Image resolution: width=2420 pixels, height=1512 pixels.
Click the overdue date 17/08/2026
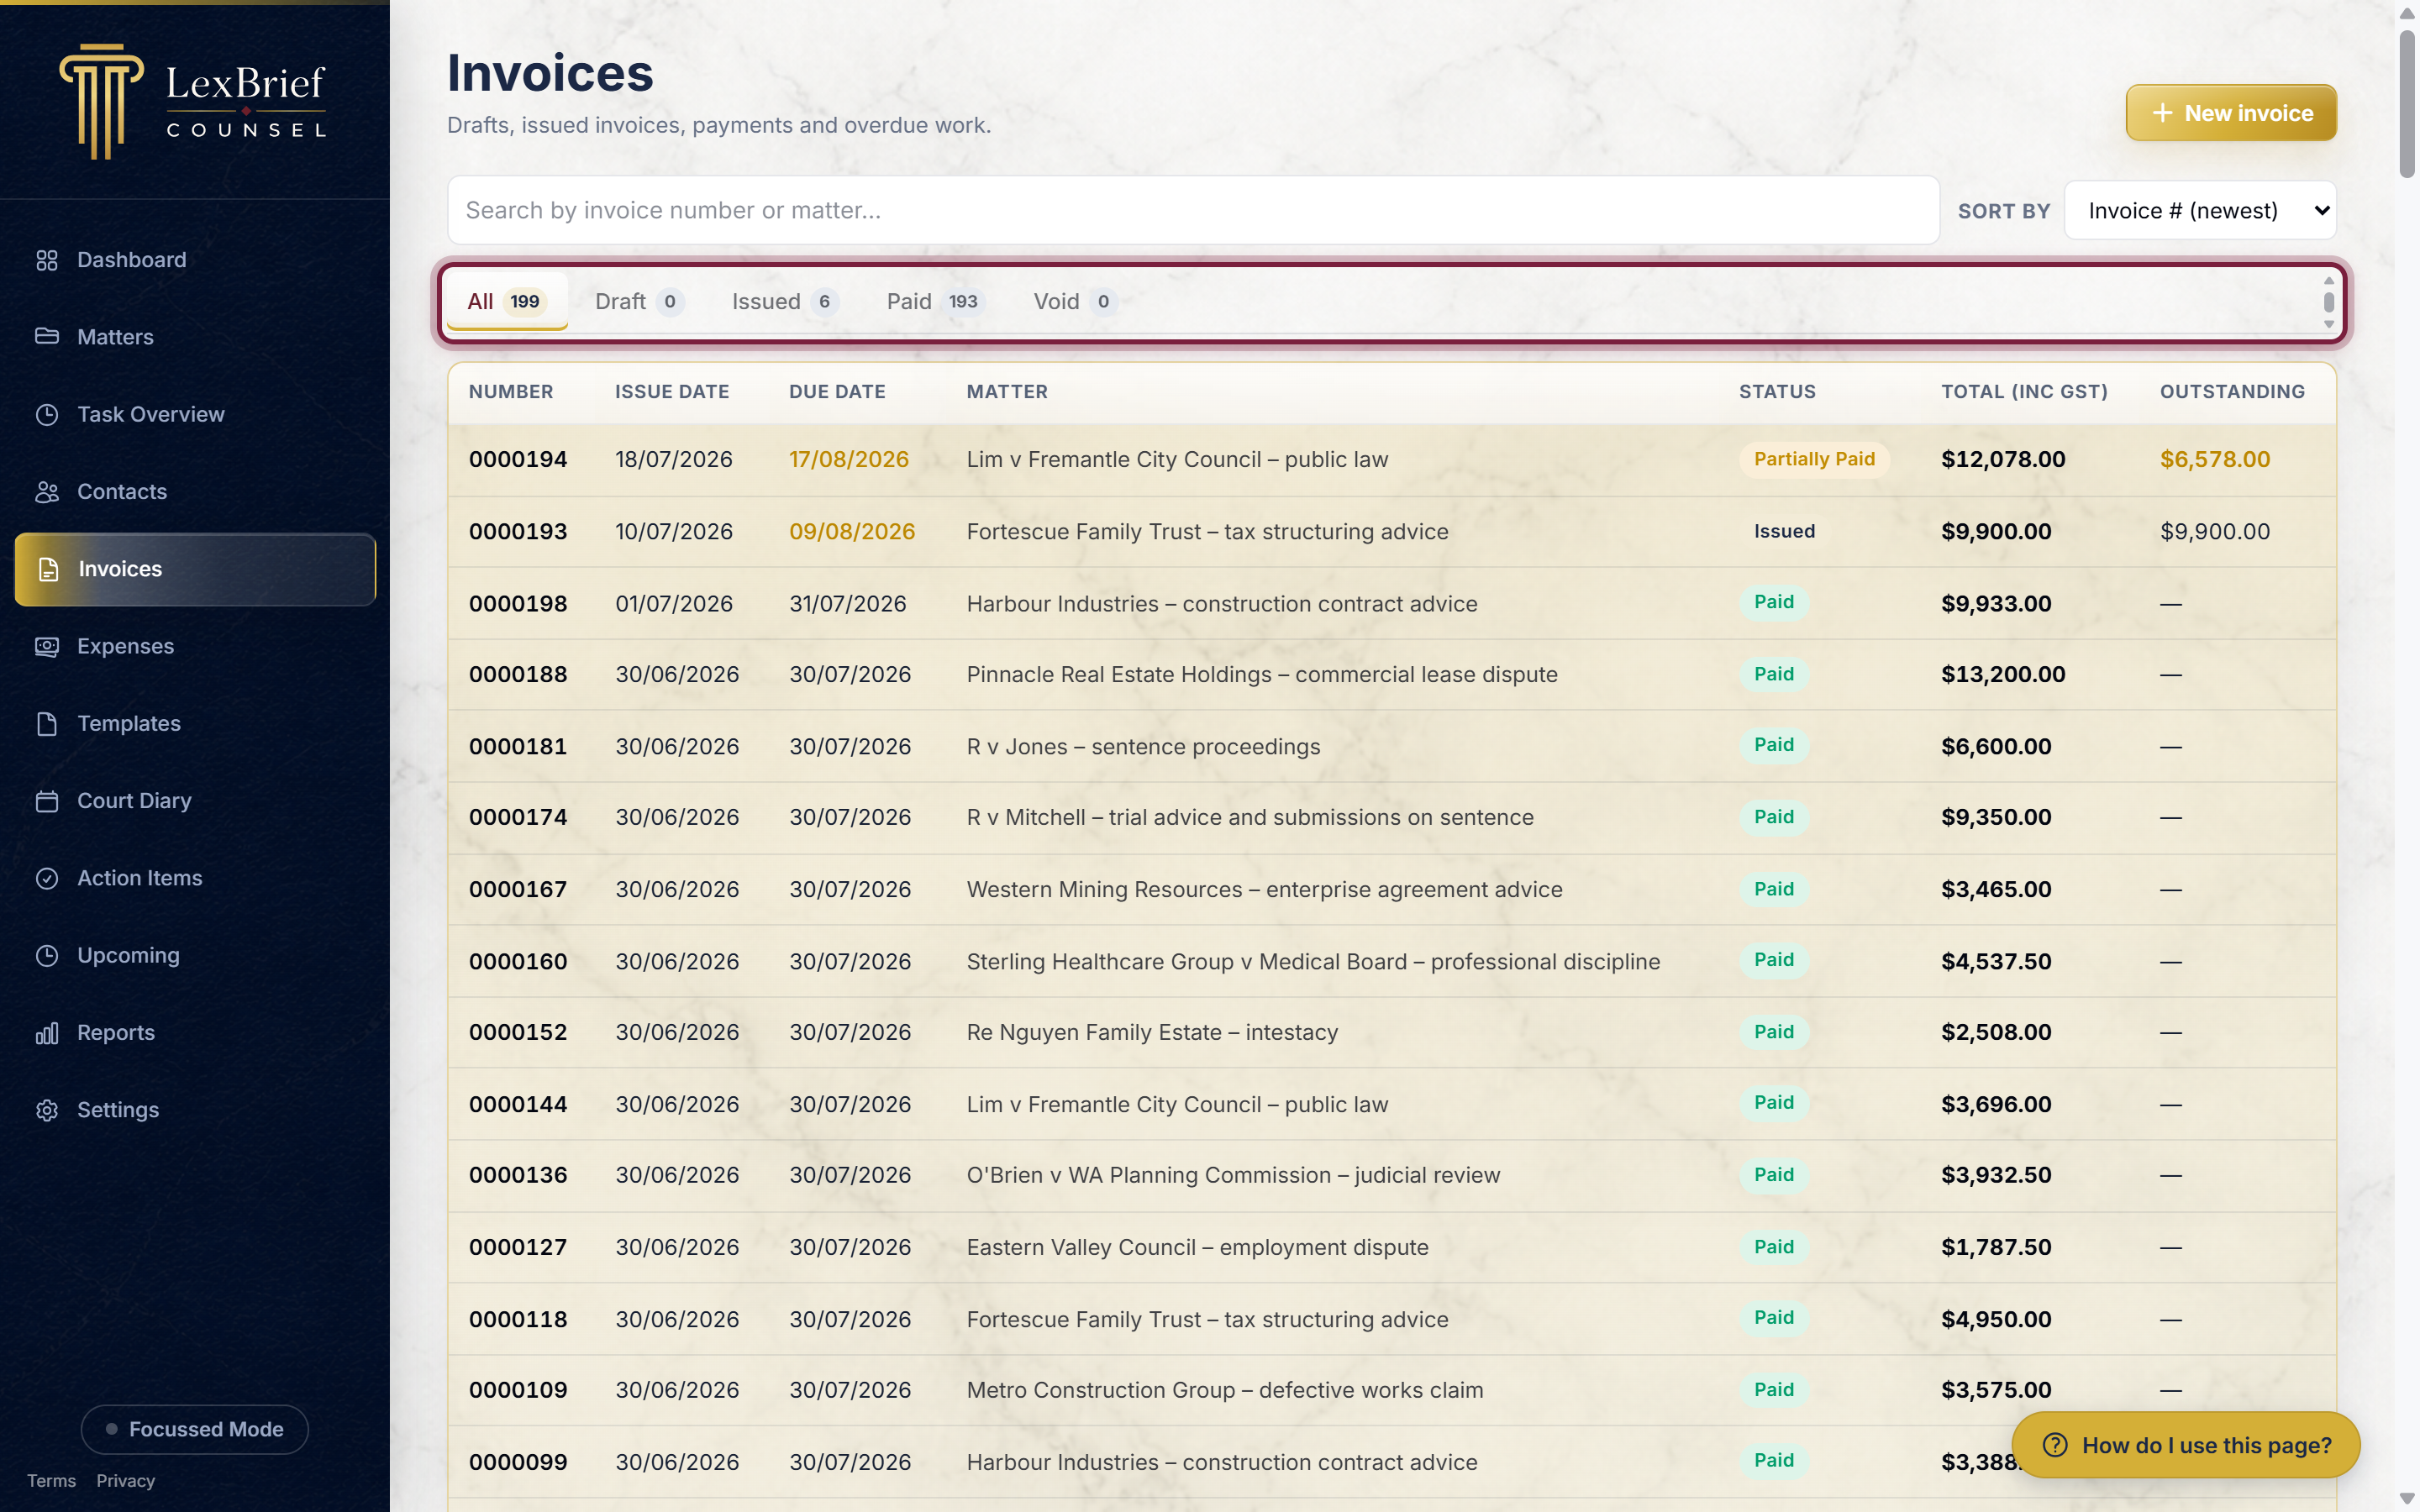coord(849,460)
